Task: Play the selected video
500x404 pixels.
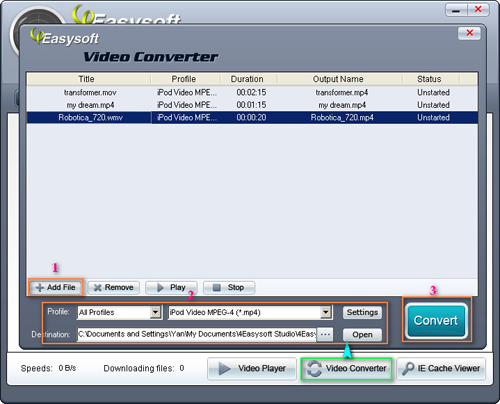Action: (171, 287)
